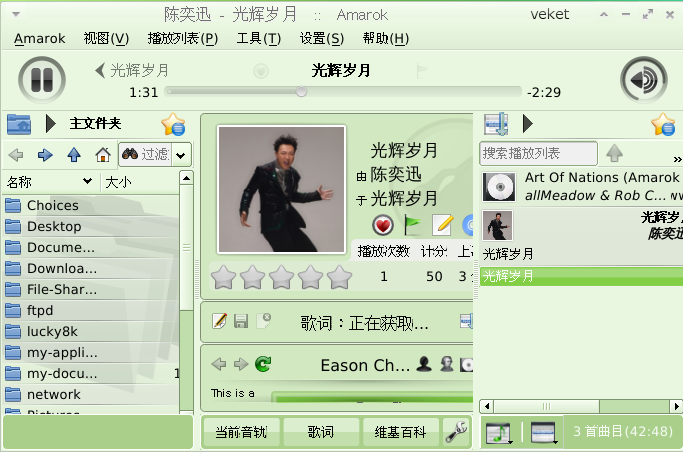Open the Amarok menu

tap(40, 38)
